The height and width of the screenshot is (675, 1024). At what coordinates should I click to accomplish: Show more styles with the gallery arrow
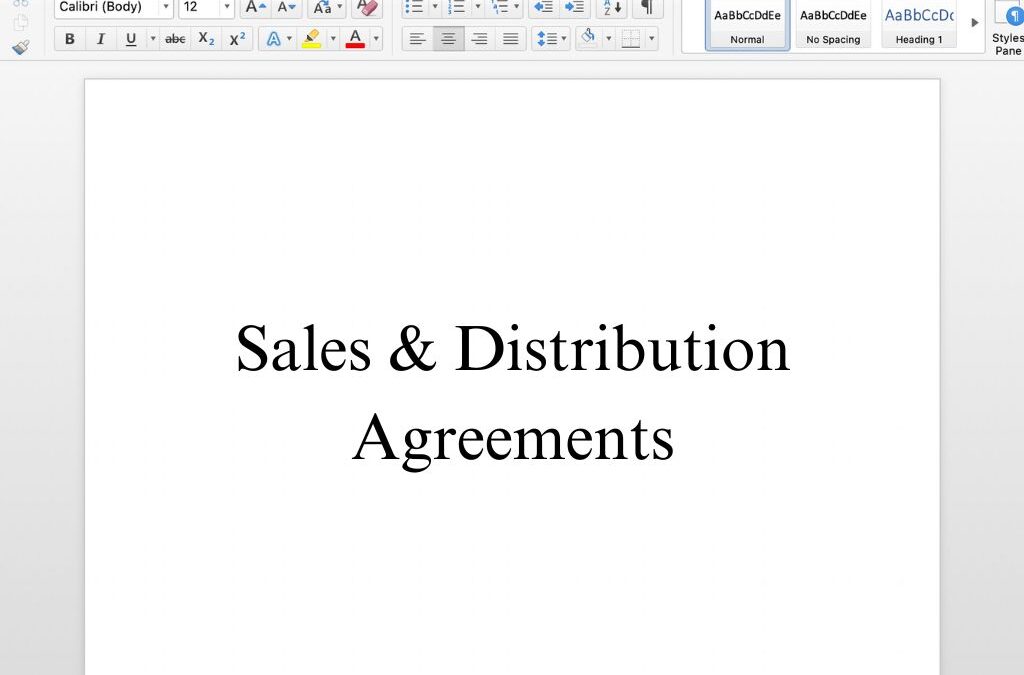click(x=974, y=23)
